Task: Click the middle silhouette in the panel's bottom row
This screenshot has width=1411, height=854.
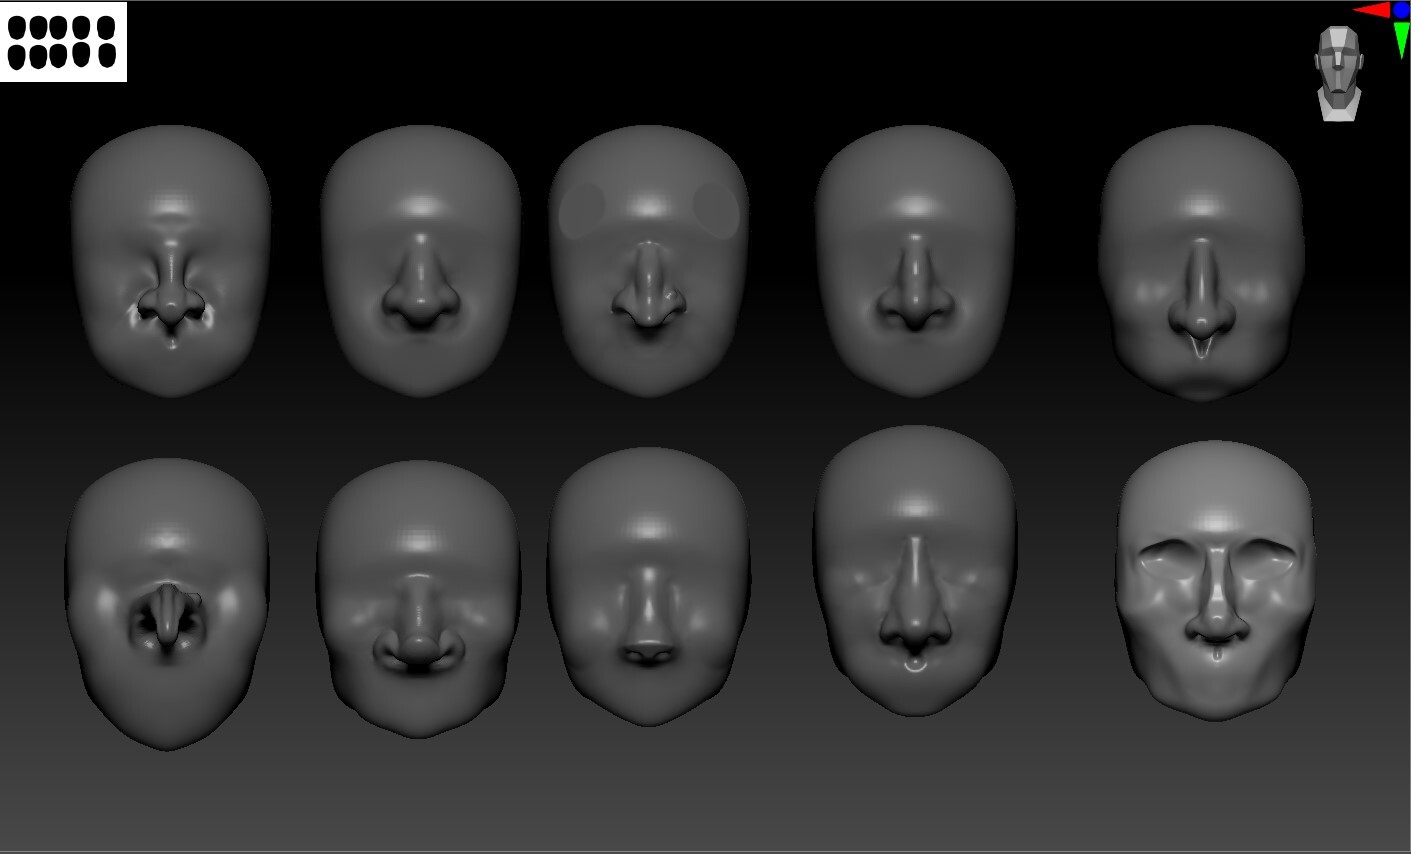Action: (58, 56)
